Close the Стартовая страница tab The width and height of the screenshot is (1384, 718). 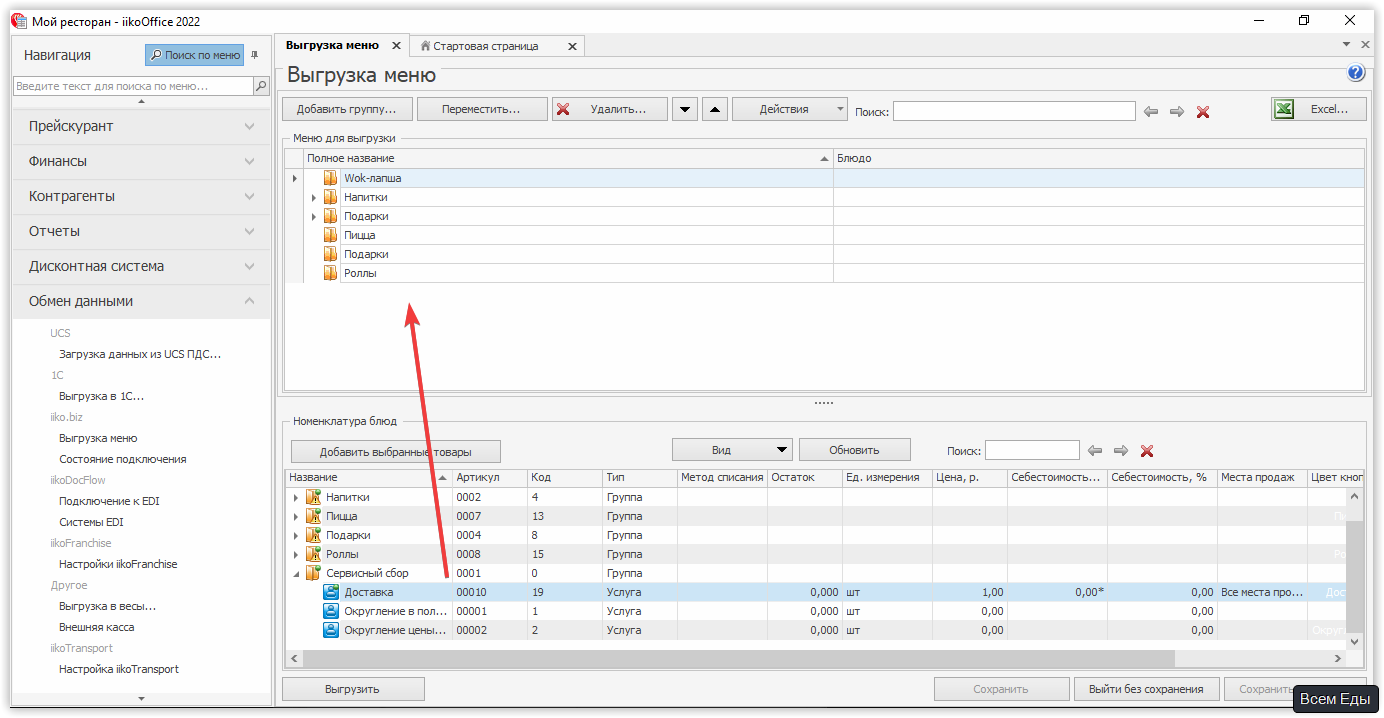[x=572, y=46]
